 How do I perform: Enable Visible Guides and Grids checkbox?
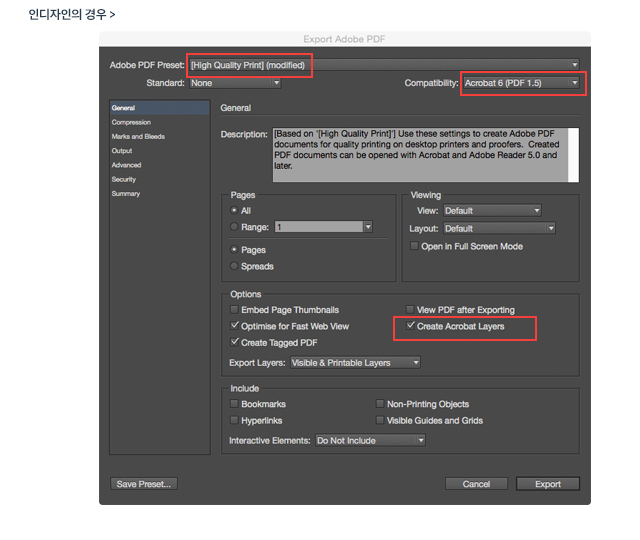coord(380,420)
